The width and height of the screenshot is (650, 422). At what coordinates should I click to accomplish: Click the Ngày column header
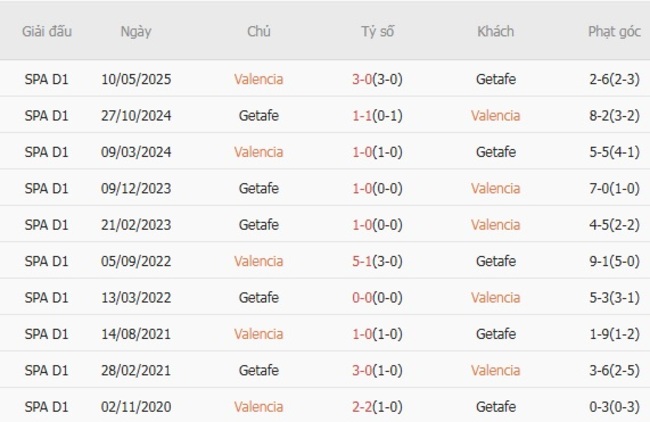(x=136, y=32)
